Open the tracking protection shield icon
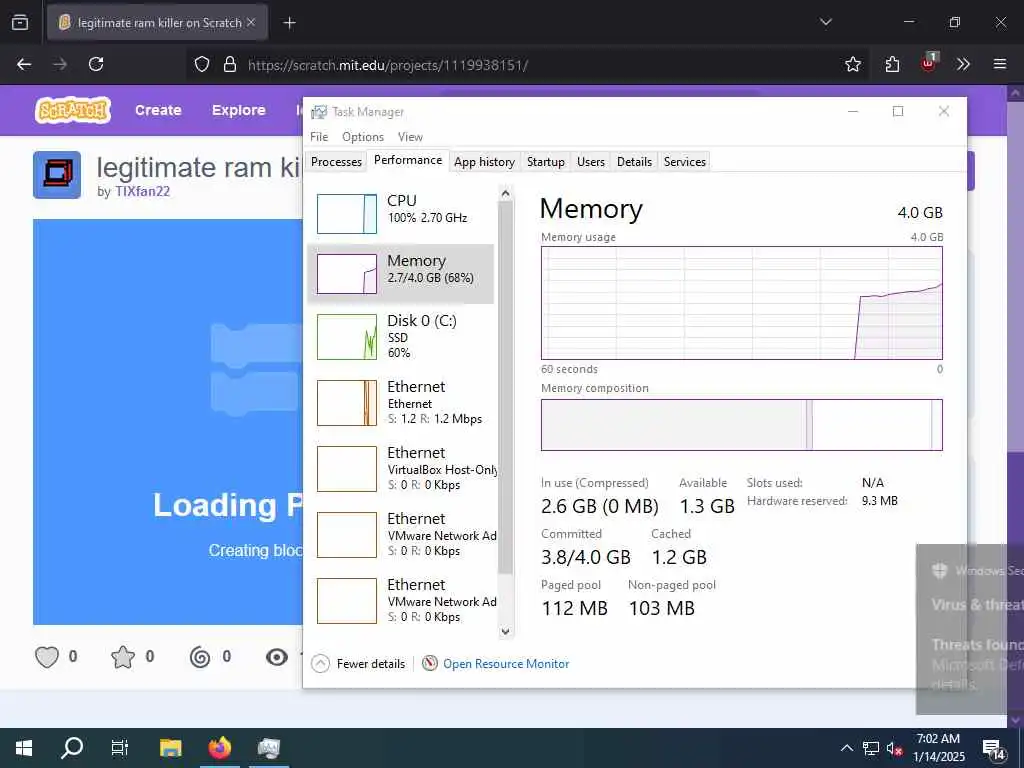This screenshot has width=1024, height=768. point(202,64)
